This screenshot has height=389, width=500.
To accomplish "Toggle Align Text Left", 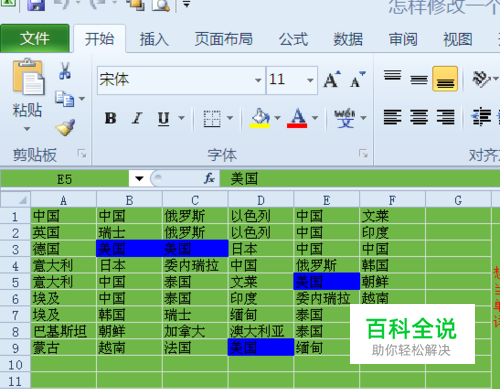I will click(393, 118).
